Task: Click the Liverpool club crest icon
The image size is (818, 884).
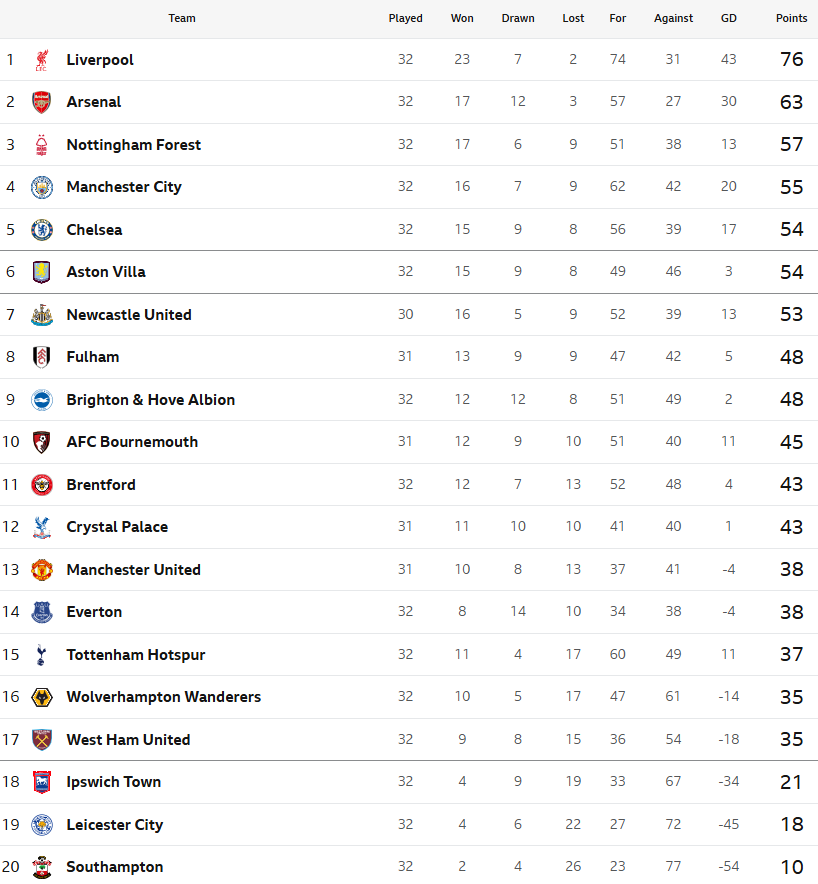Action: (42, 60)
